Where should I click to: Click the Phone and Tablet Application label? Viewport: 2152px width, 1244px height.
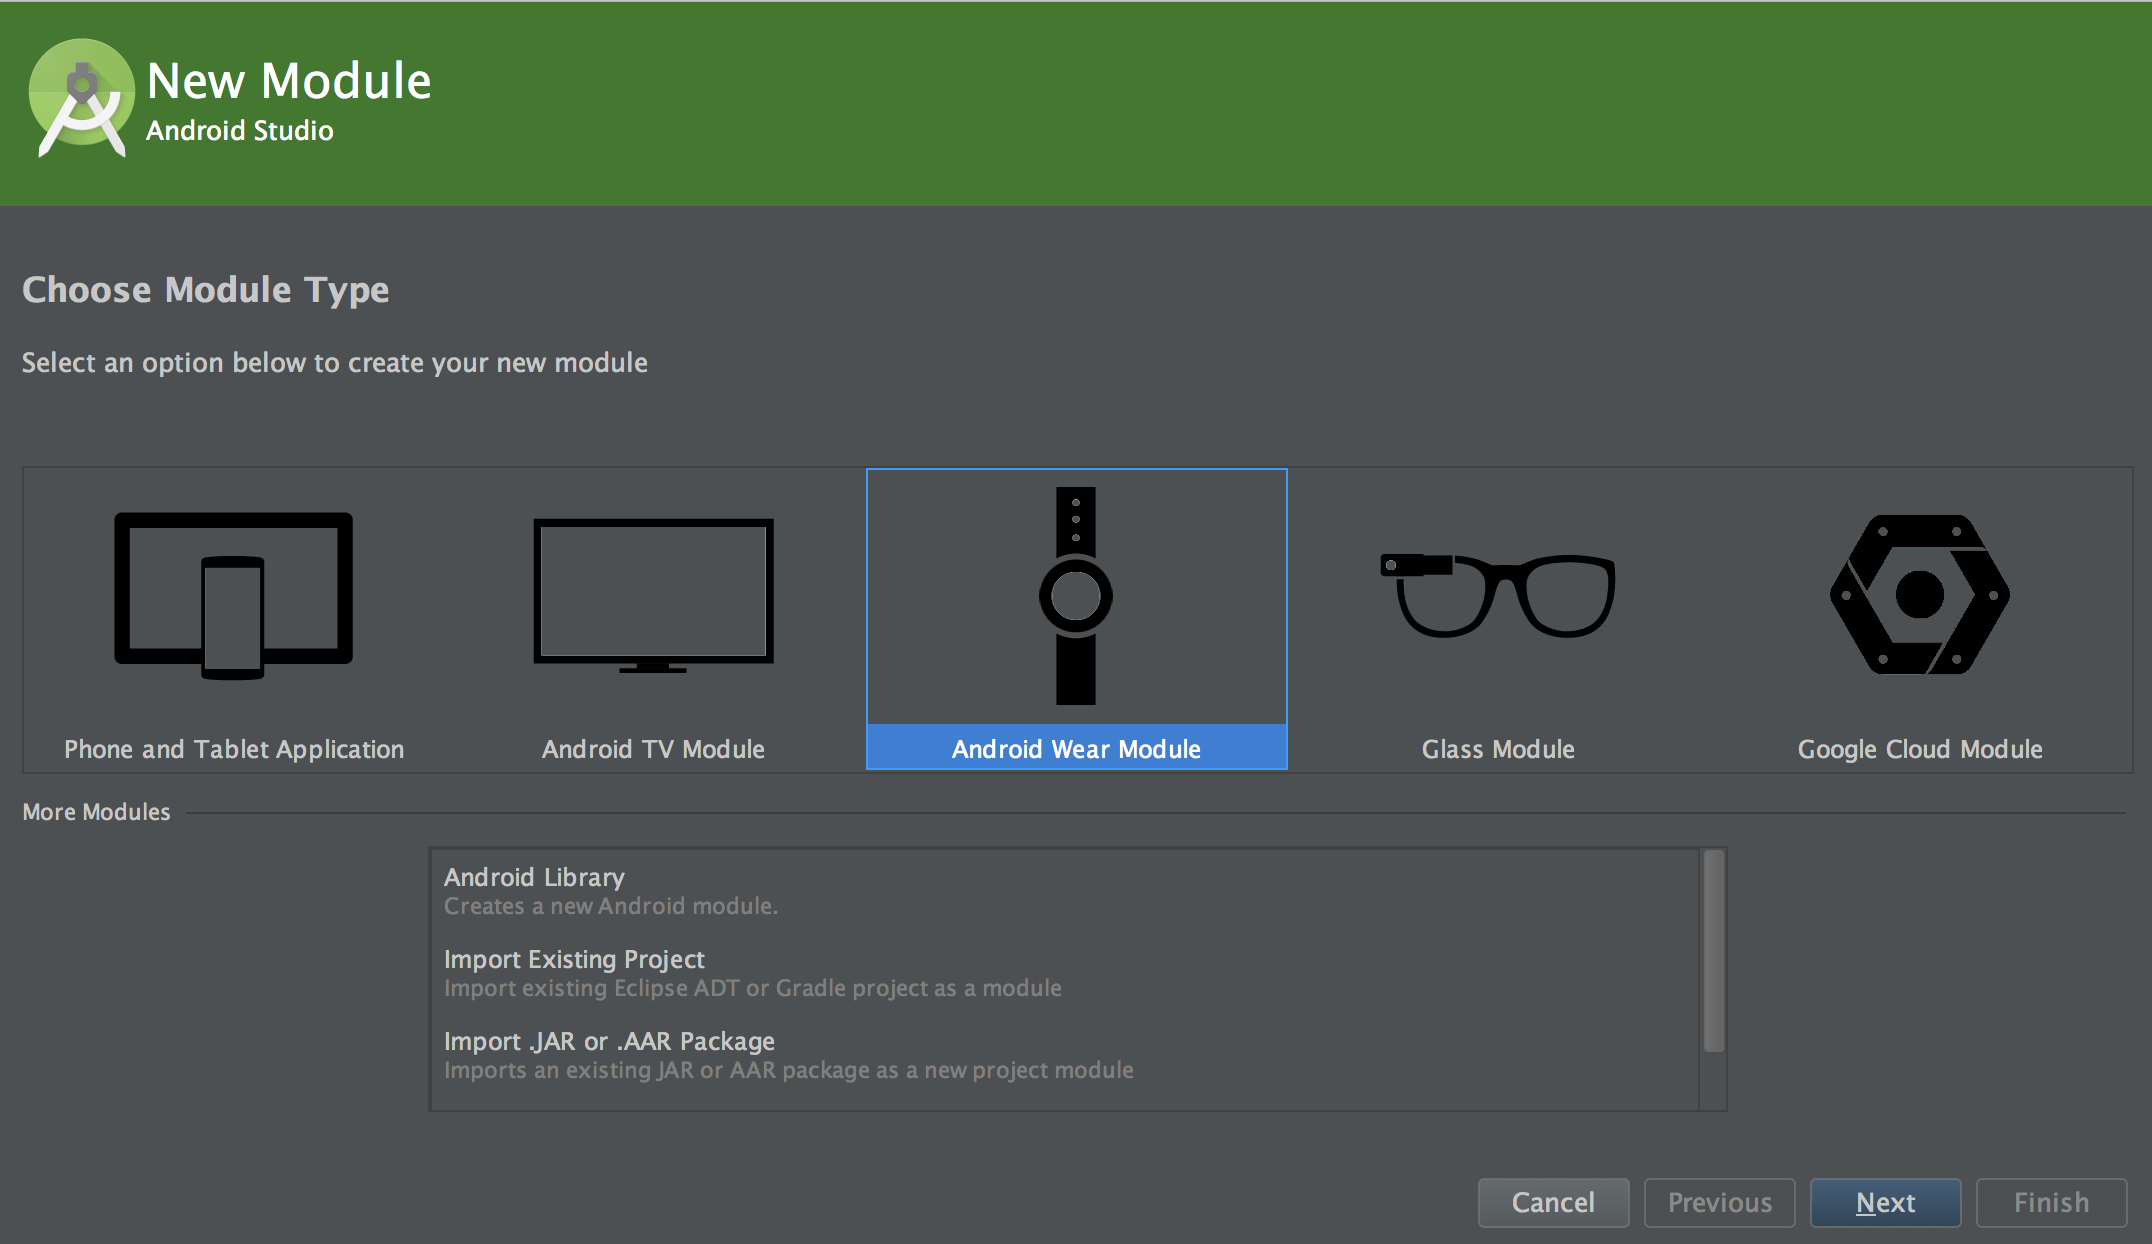coord(234,749)
